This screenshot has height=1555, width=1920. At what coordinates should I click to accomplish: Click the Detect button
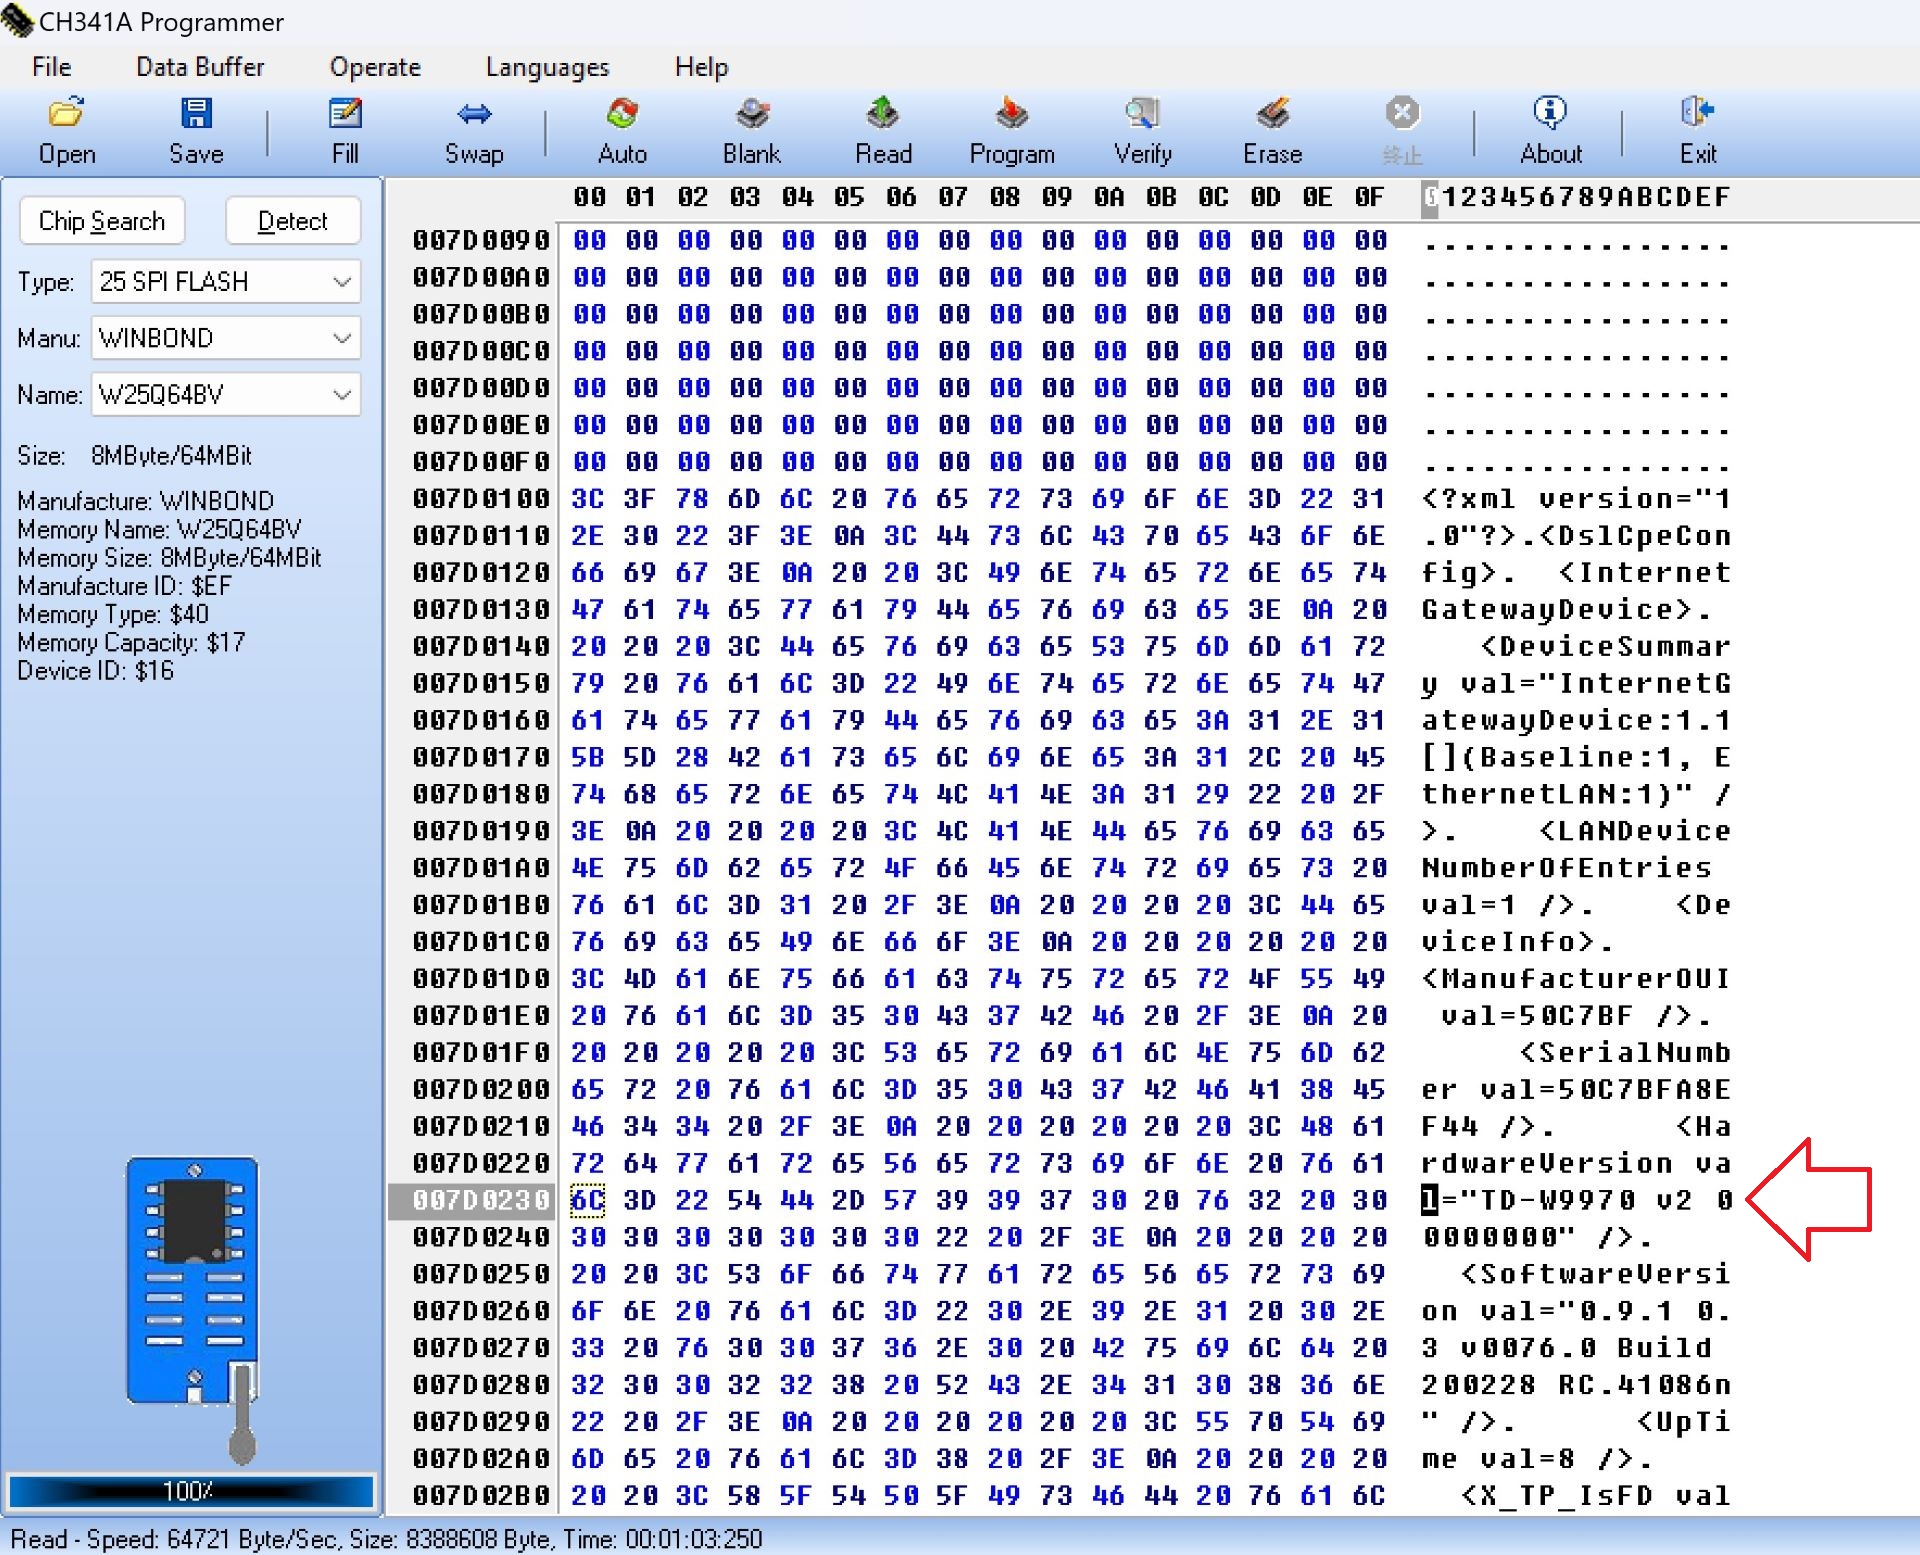pyautogui.click(x=293, y=221)
